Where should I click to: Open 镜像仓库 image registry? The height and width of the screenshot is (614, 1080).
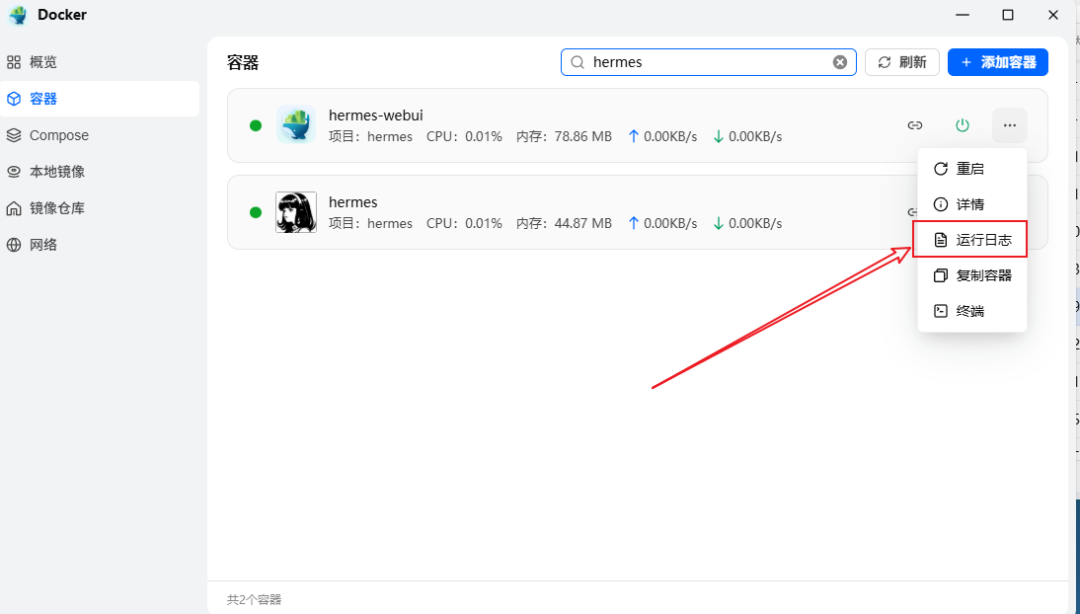tap(56, 208)
